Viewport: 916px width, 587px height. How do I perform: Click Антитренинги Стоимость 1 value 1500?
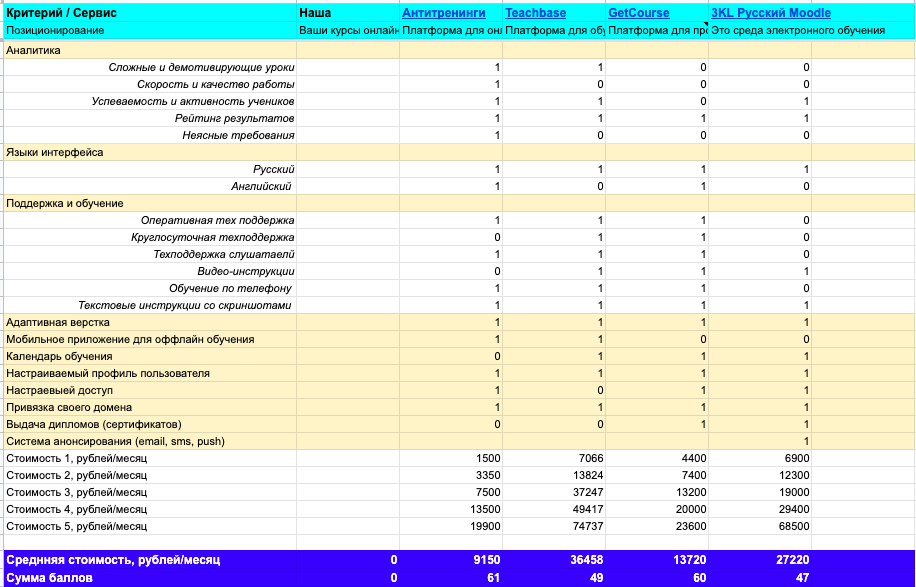click(451, 459)
